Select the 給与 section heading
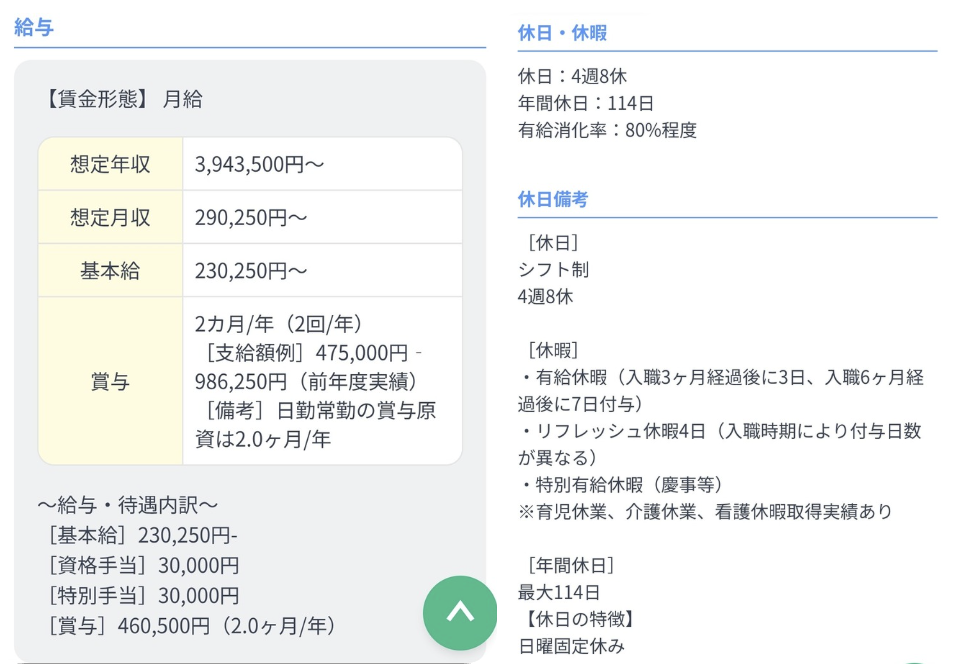This screenshot has width=958, height=670. [x=34, y=27]
